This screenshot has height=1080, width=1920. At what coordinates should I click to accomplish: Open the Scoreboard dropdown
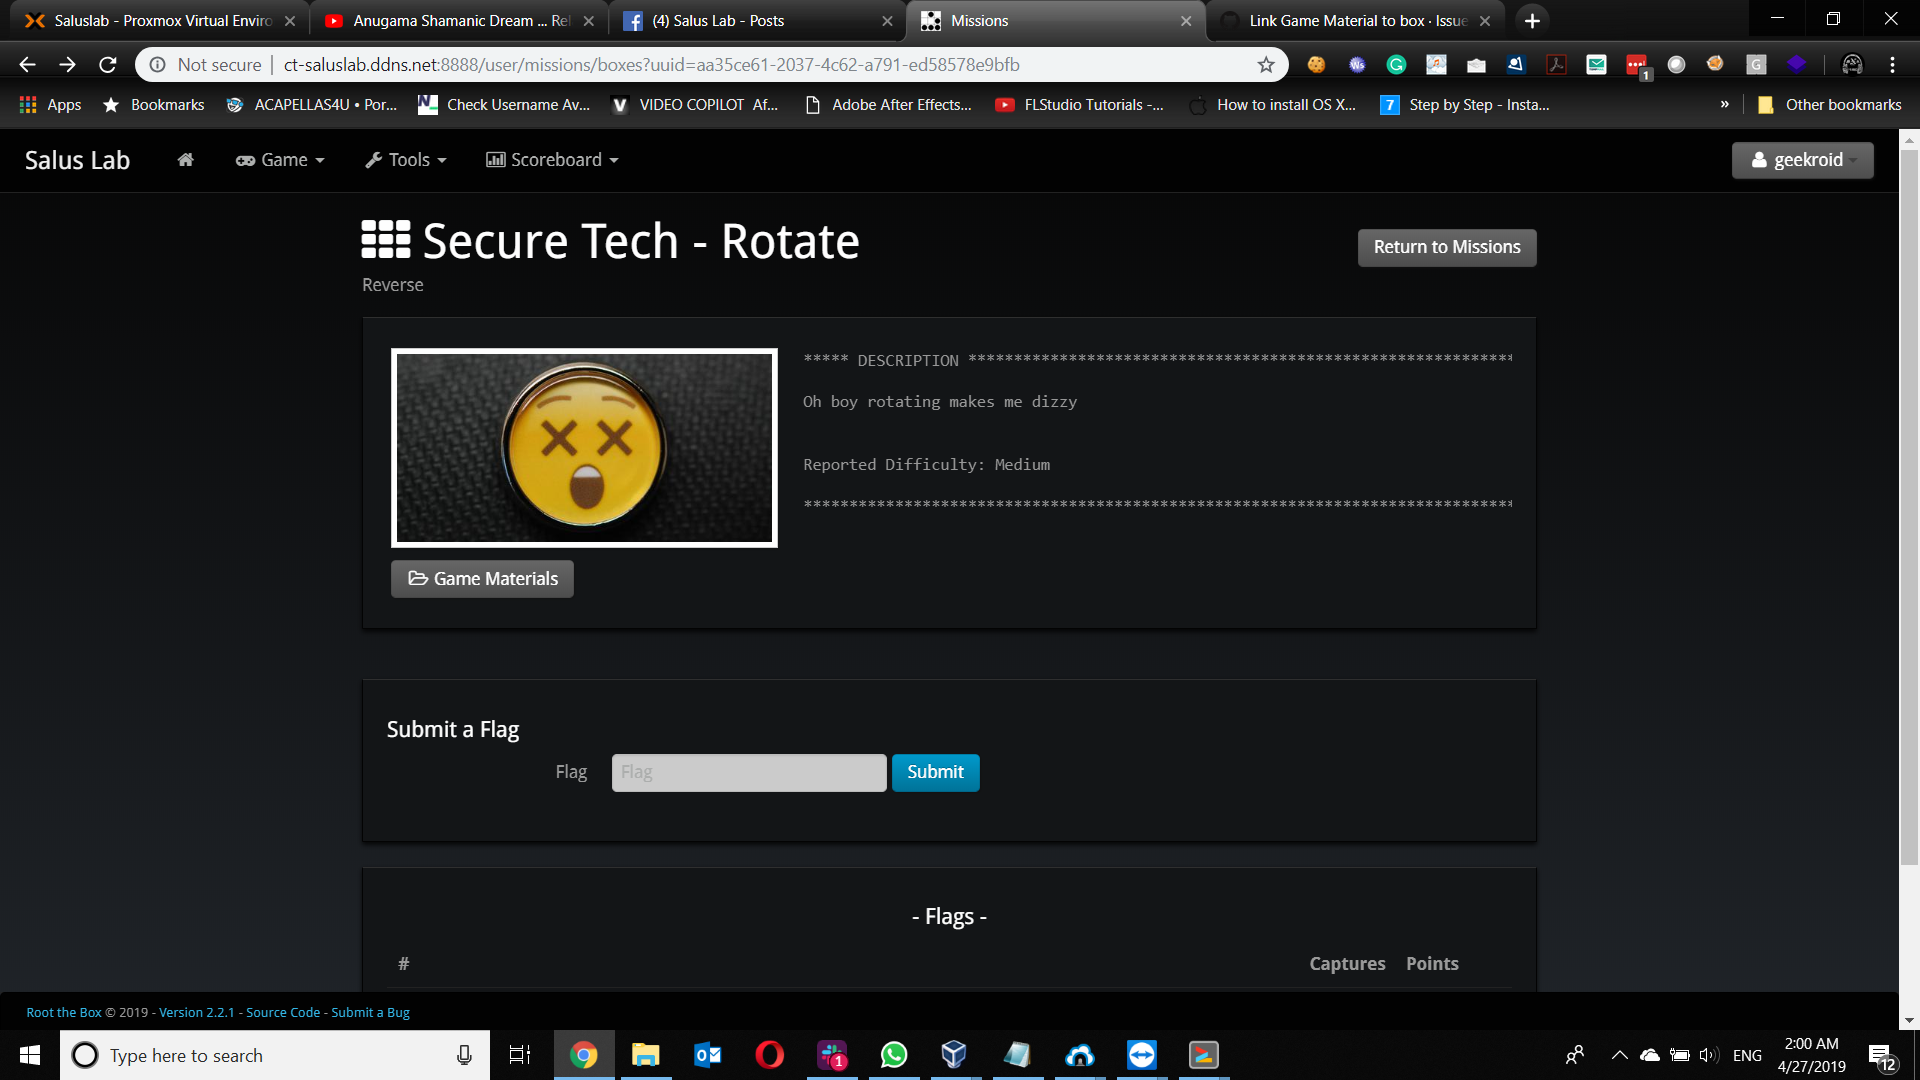point(552,160)
